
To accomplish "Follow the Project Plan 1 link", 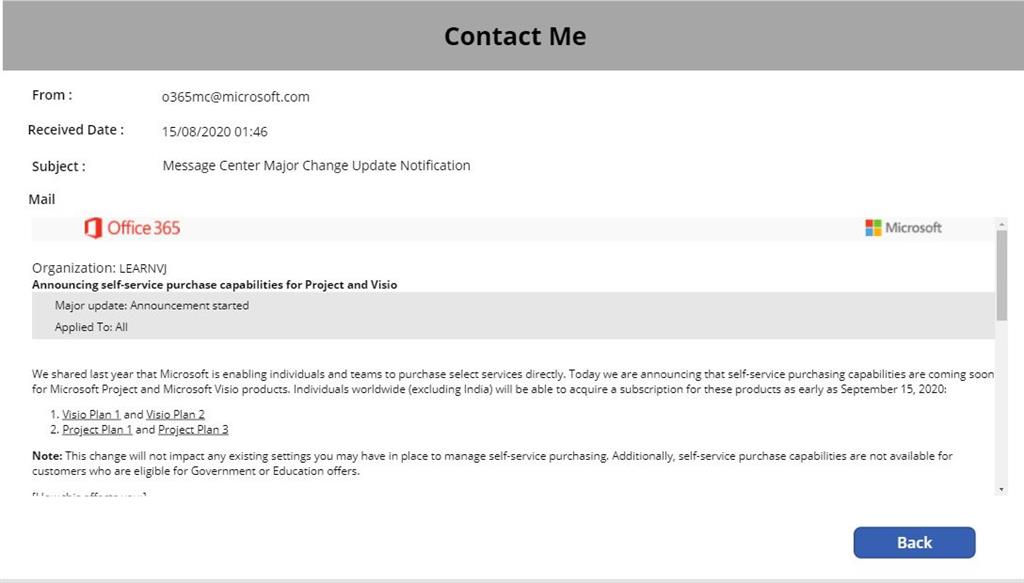I will coord(97,430).
